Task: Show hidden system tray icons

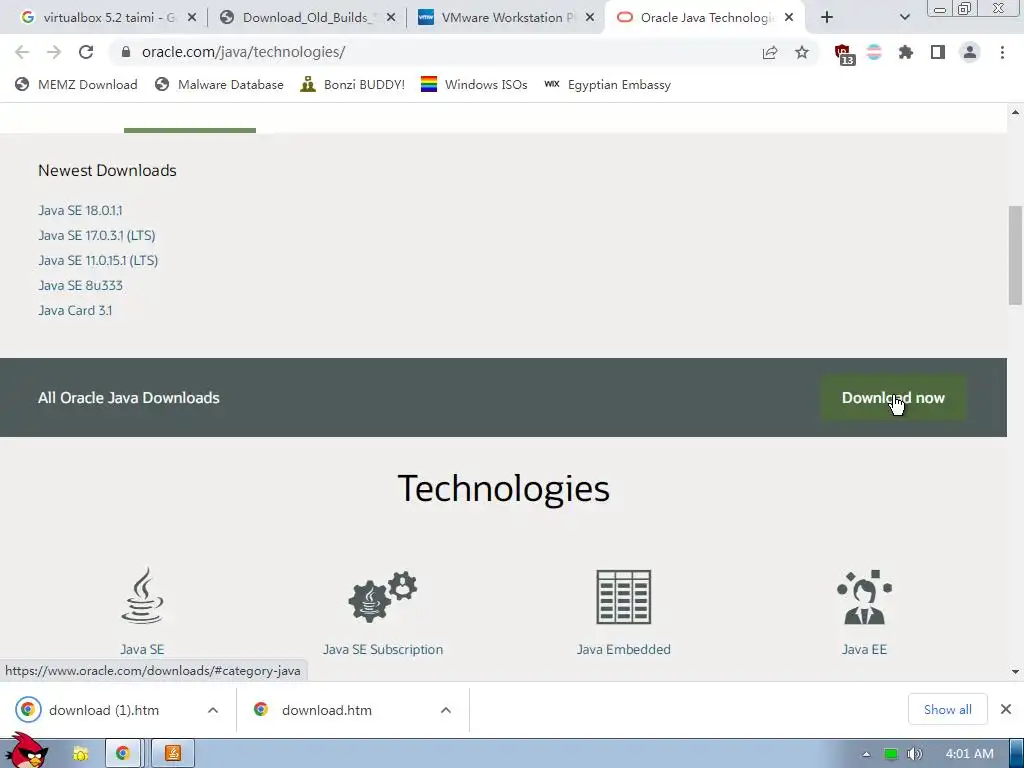Action: [866, 754]
